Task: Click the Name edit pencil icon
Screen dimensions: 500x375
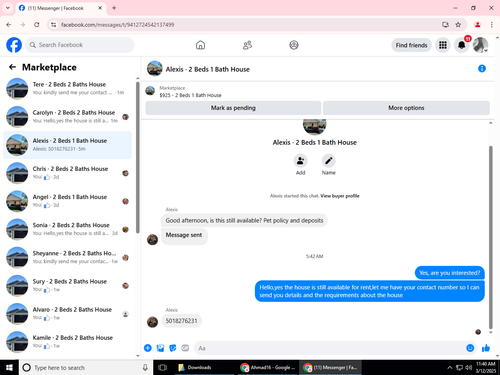Action: (329, 161)
